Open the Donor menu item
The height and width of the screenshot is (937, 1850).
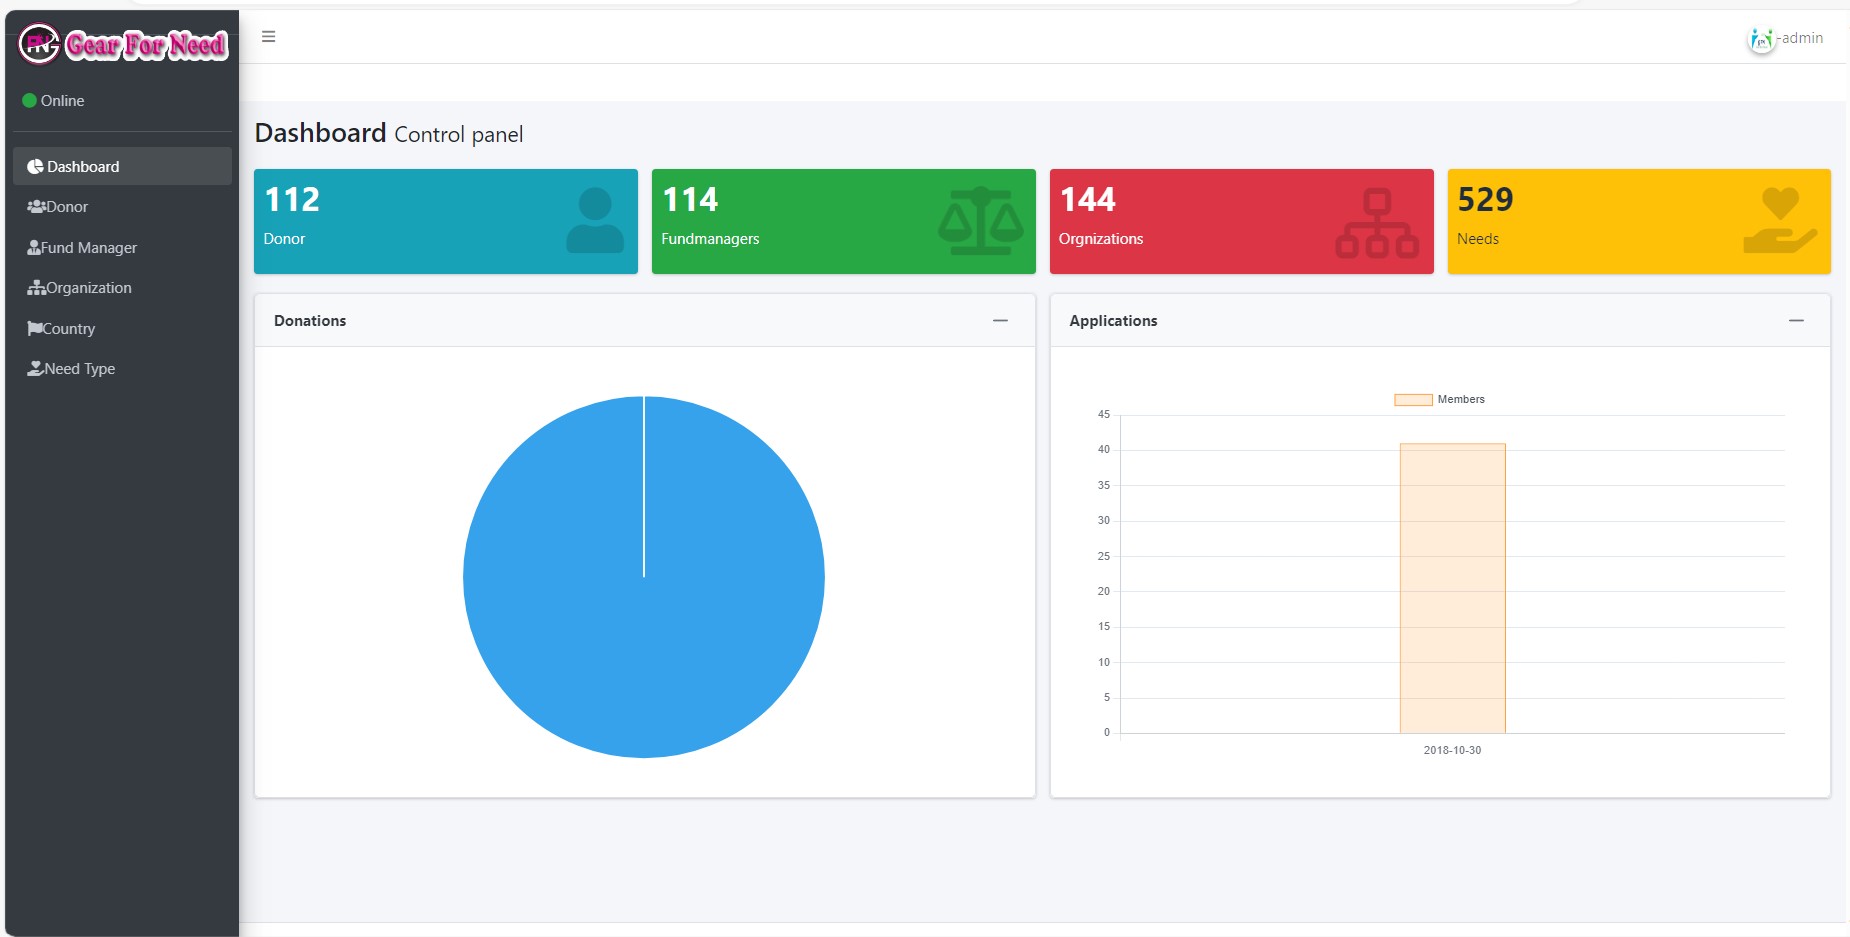(122, 207)
